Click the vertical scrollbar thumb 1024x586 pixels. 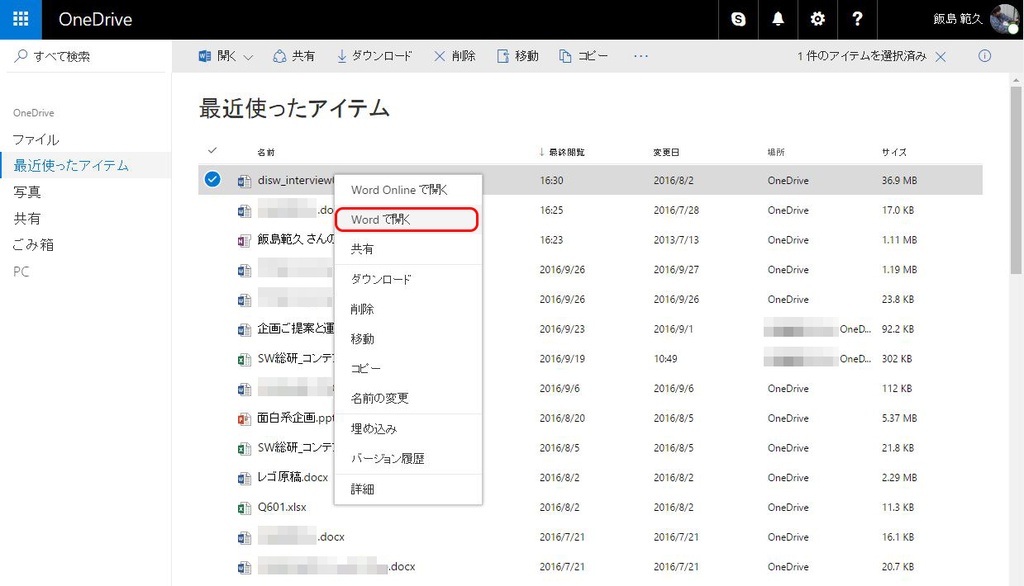[1016, 180]
